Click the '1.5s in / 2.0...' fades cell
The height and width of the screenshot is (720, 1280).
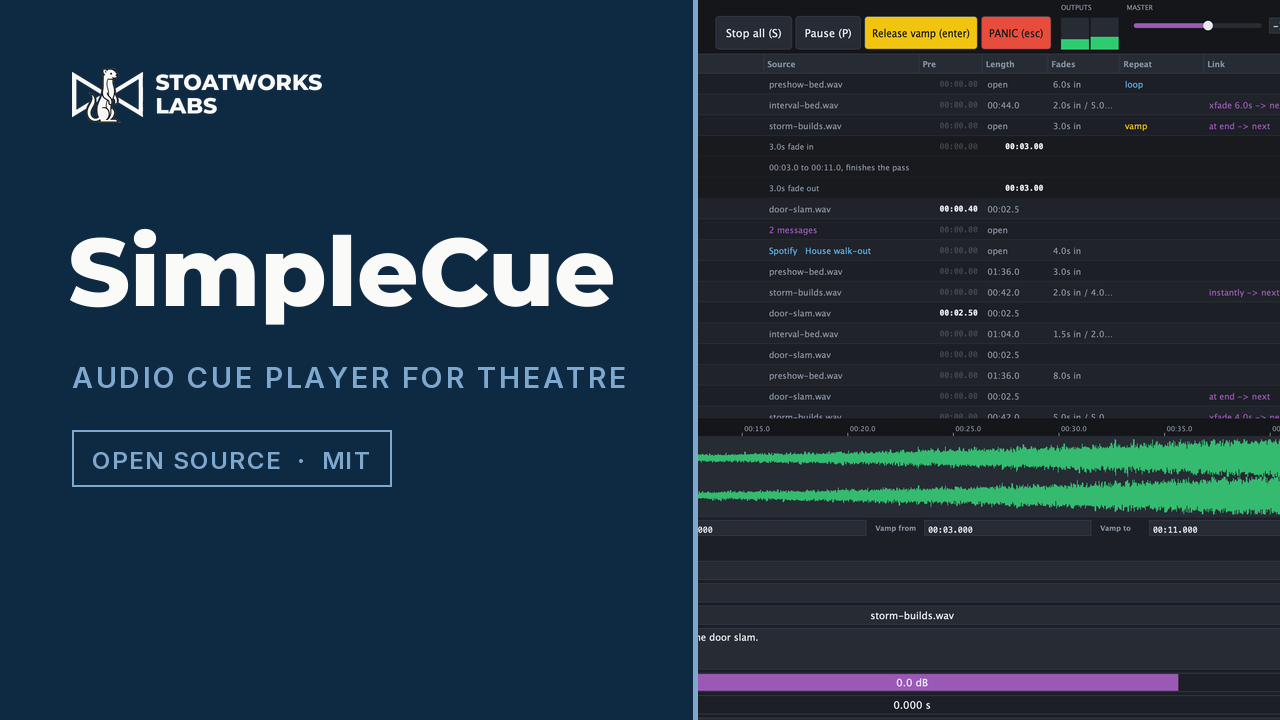pos(1082,334)
